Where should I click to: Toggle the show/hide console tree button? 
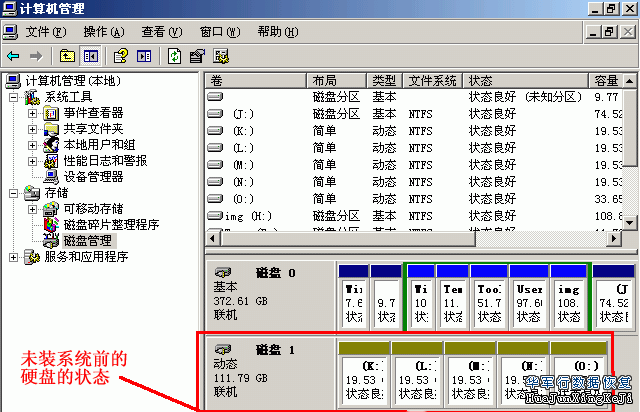pyautogui.click(x=91, y=56)
